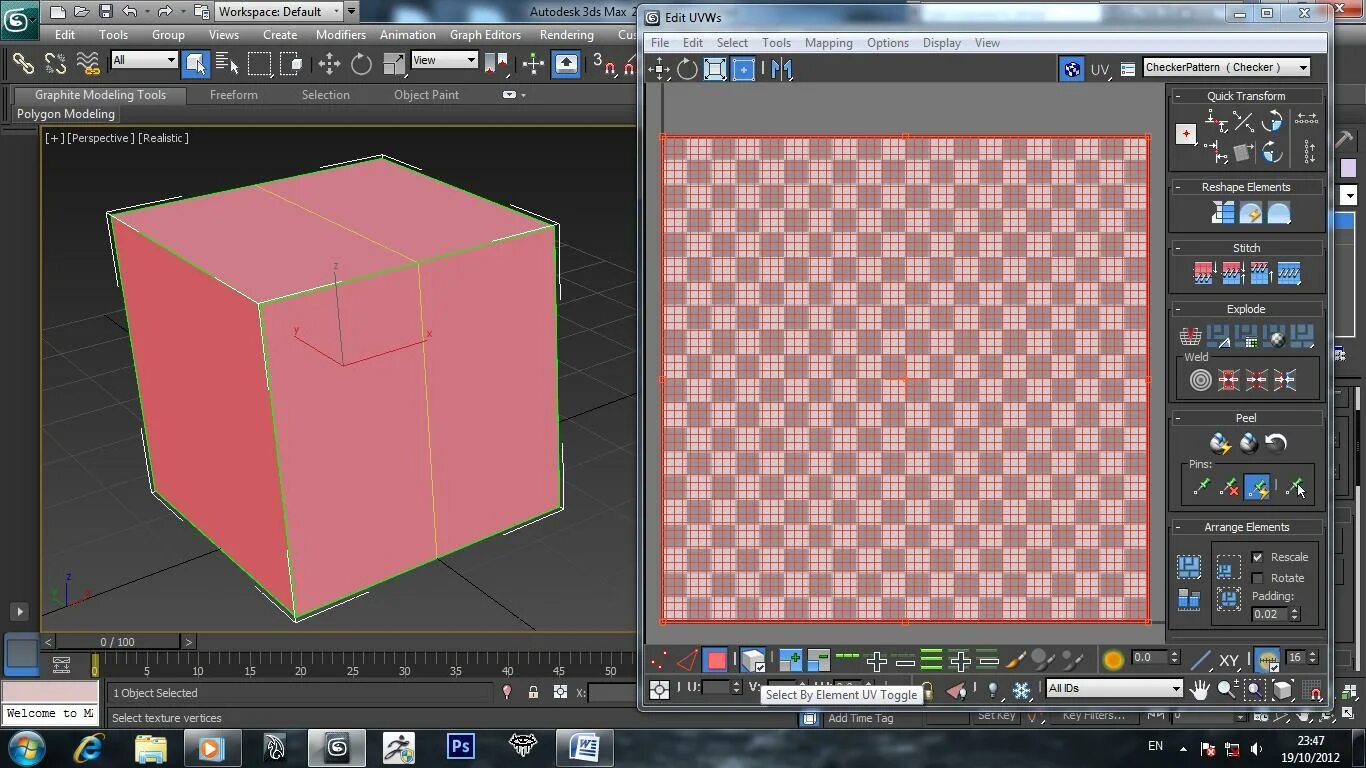Viewport: 1366px width, 768px height.
Task: Toggle the Absolute/Offset UV type-in icon
Action: point(659,689)
